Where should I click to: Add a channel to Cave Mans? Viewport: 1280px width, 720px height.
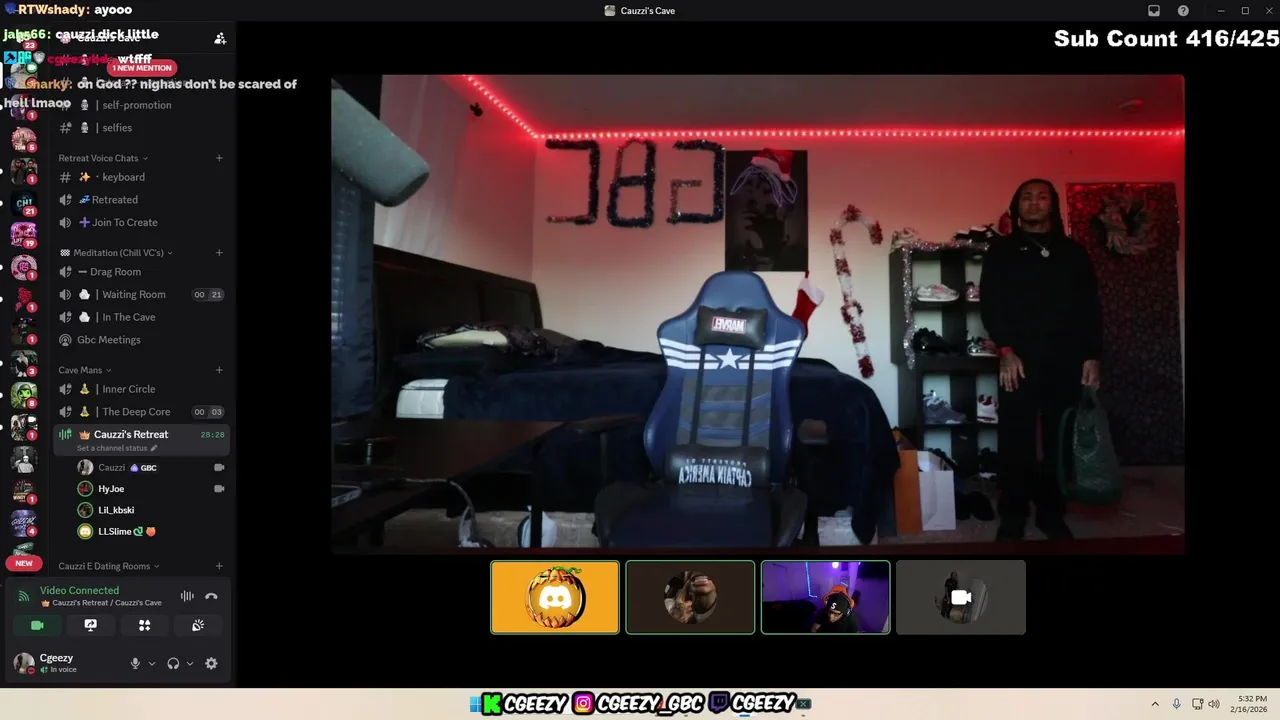[219, 370]
